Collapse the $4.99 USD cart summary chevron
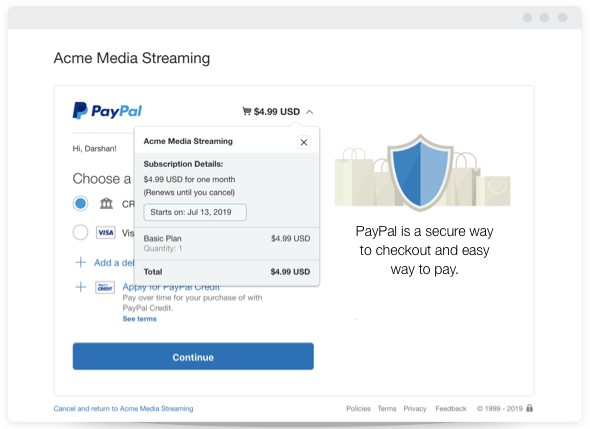 coord(309,112)
